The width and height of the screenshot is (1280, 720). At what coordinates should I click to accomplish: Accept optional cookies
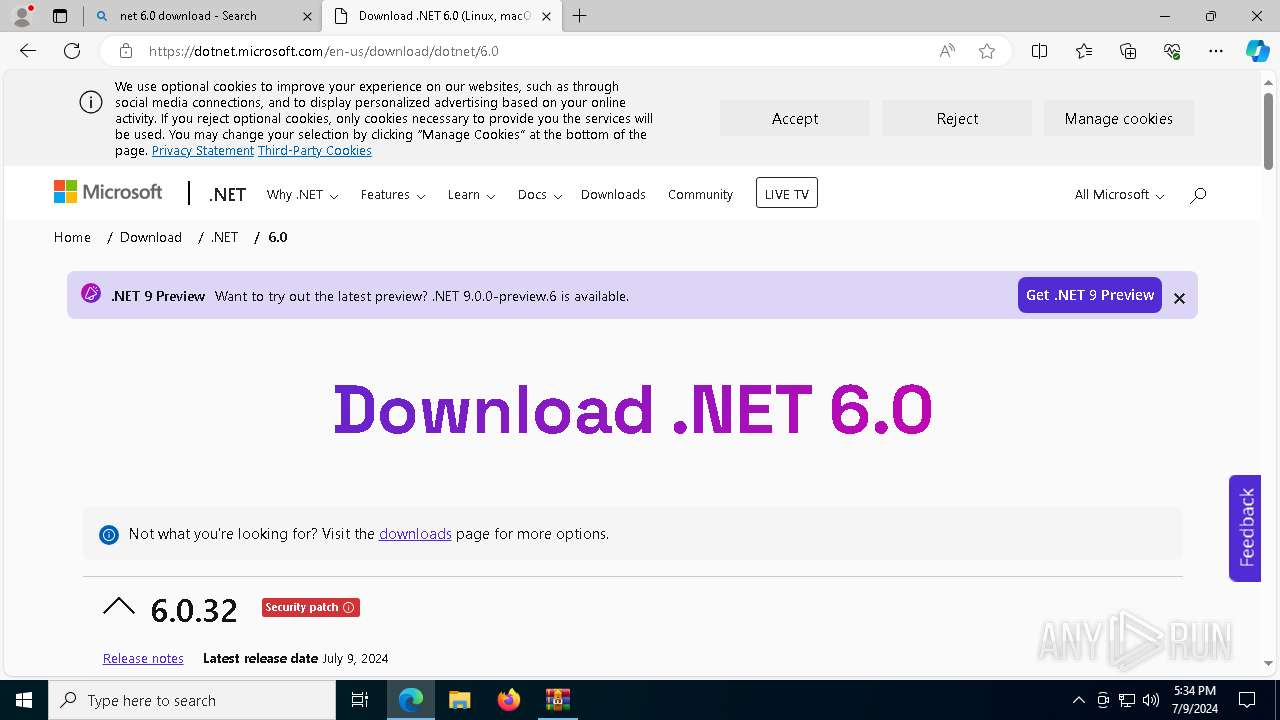(794, 118)
